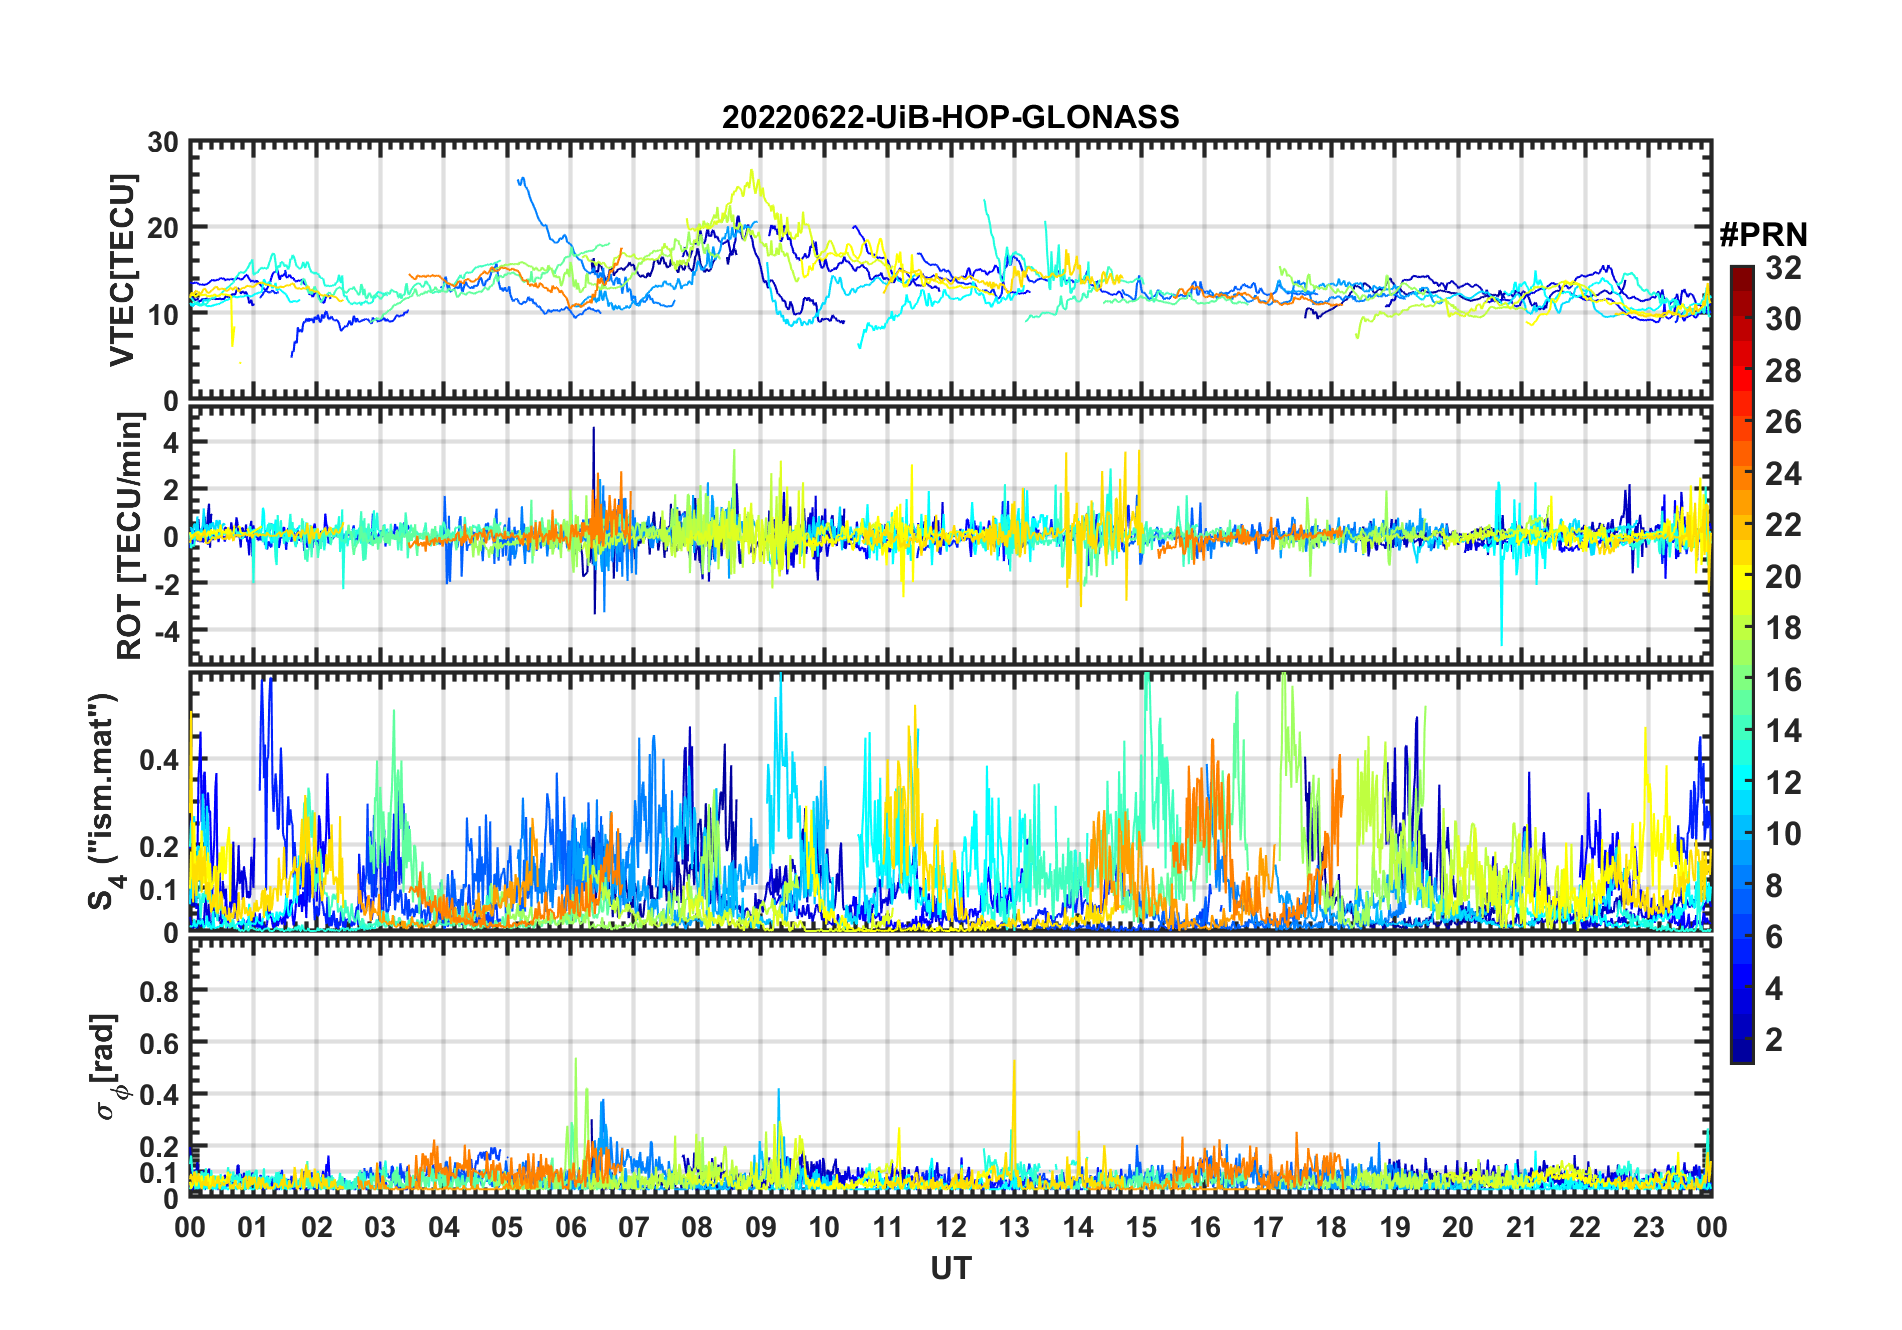Click colorbar tick label 8
Screen dimensions: 1902x1330
tap(1774, 886)
